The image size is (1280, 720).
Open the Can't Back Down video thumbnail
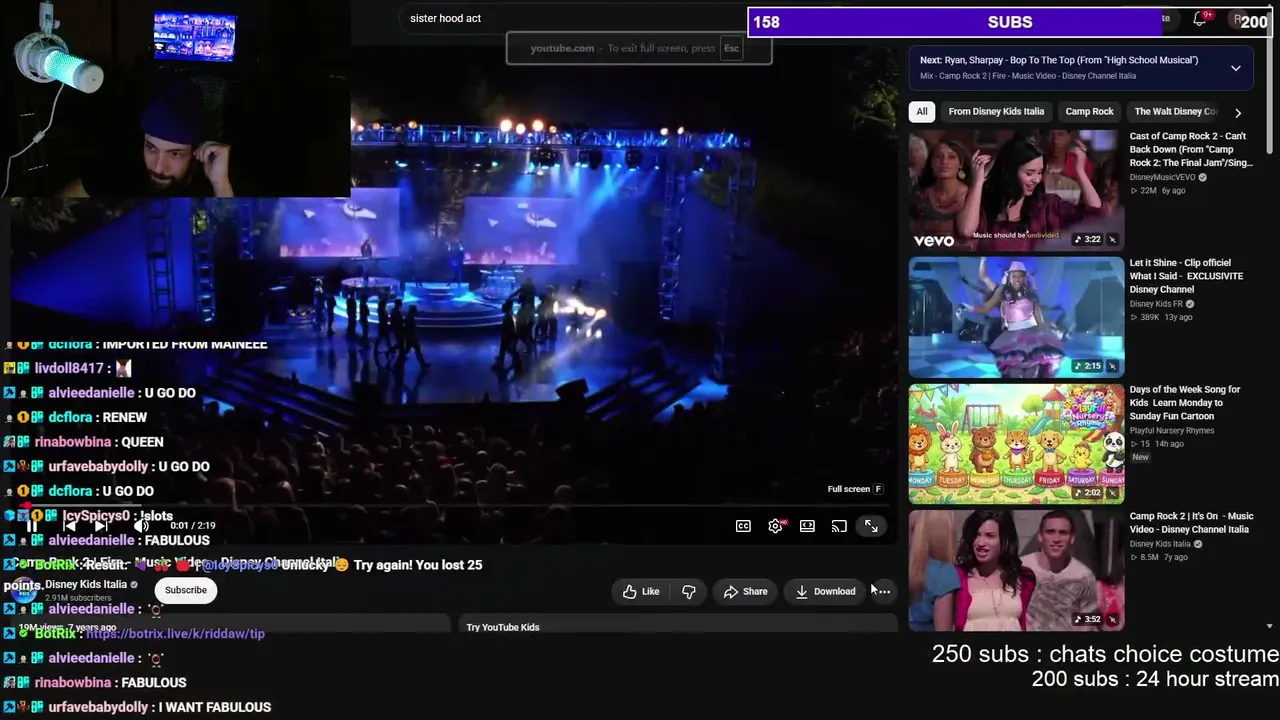click(x=1016, y=190)
